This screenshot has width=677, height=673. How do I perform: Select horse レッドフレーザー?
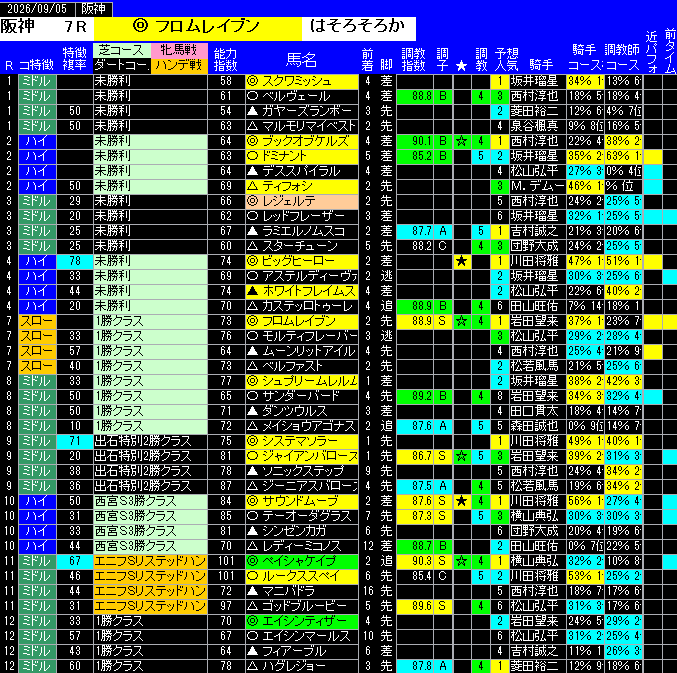click(302, 216)
